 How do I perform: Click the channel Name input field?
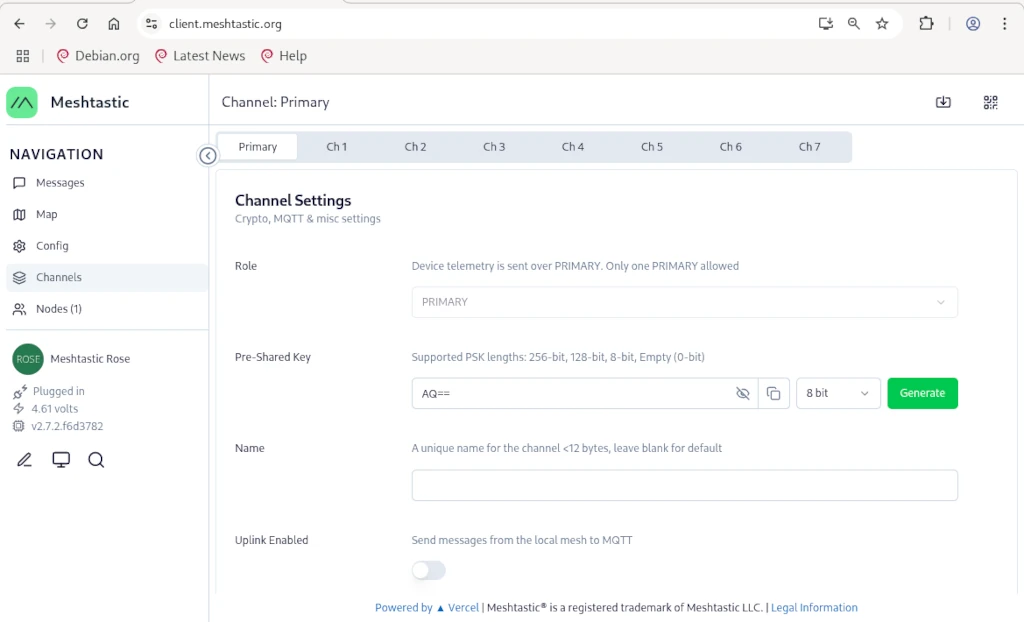(x=684, y=485)
